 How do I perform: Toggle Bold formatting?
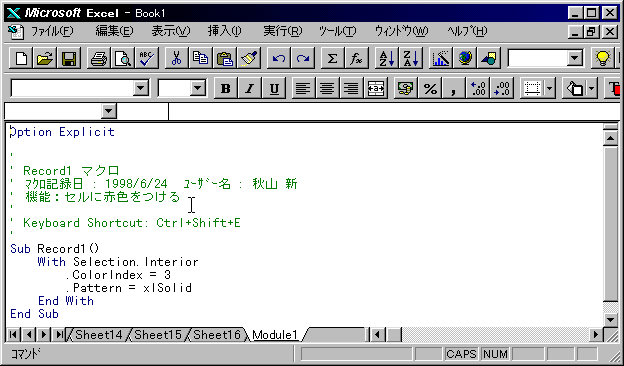pos(226,88)
